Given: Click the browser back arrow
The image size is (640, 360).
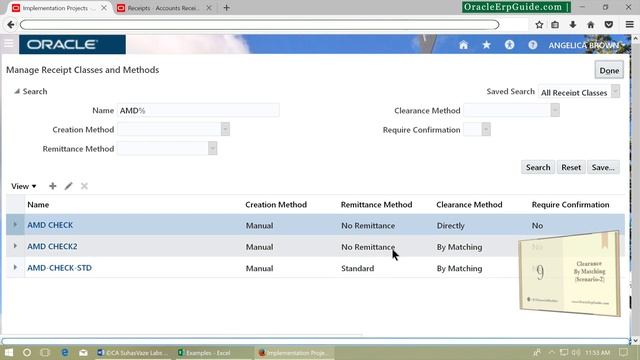Looking at the screenshot, I should (x=11, y=24).
